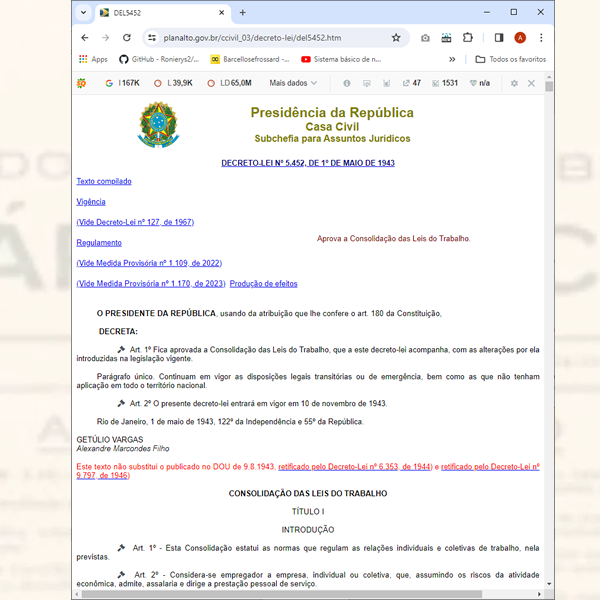Click the scrollbar up arrow

pos(549,78)
